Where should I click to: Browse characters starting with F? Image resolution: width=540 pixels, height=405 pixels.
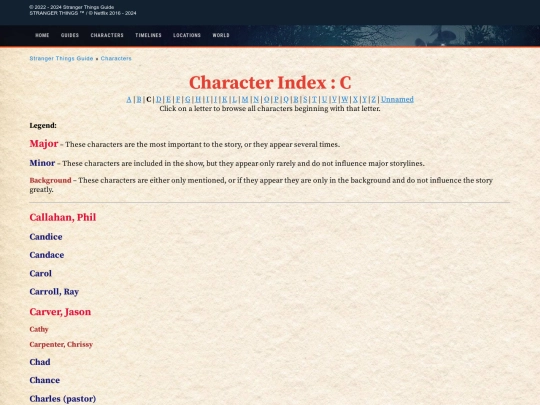click(x=178, y=100)
